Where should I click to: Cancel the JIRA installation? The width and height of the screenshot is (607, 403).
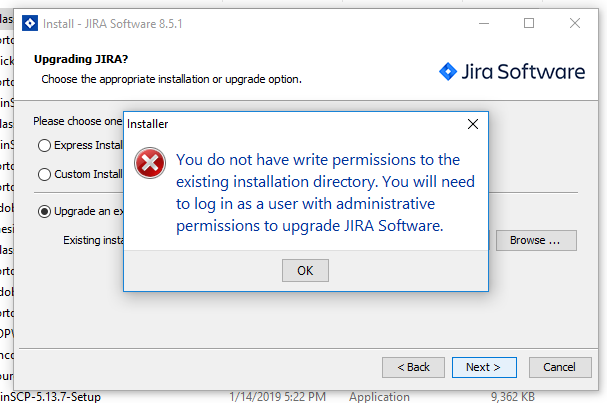point(560,367)
